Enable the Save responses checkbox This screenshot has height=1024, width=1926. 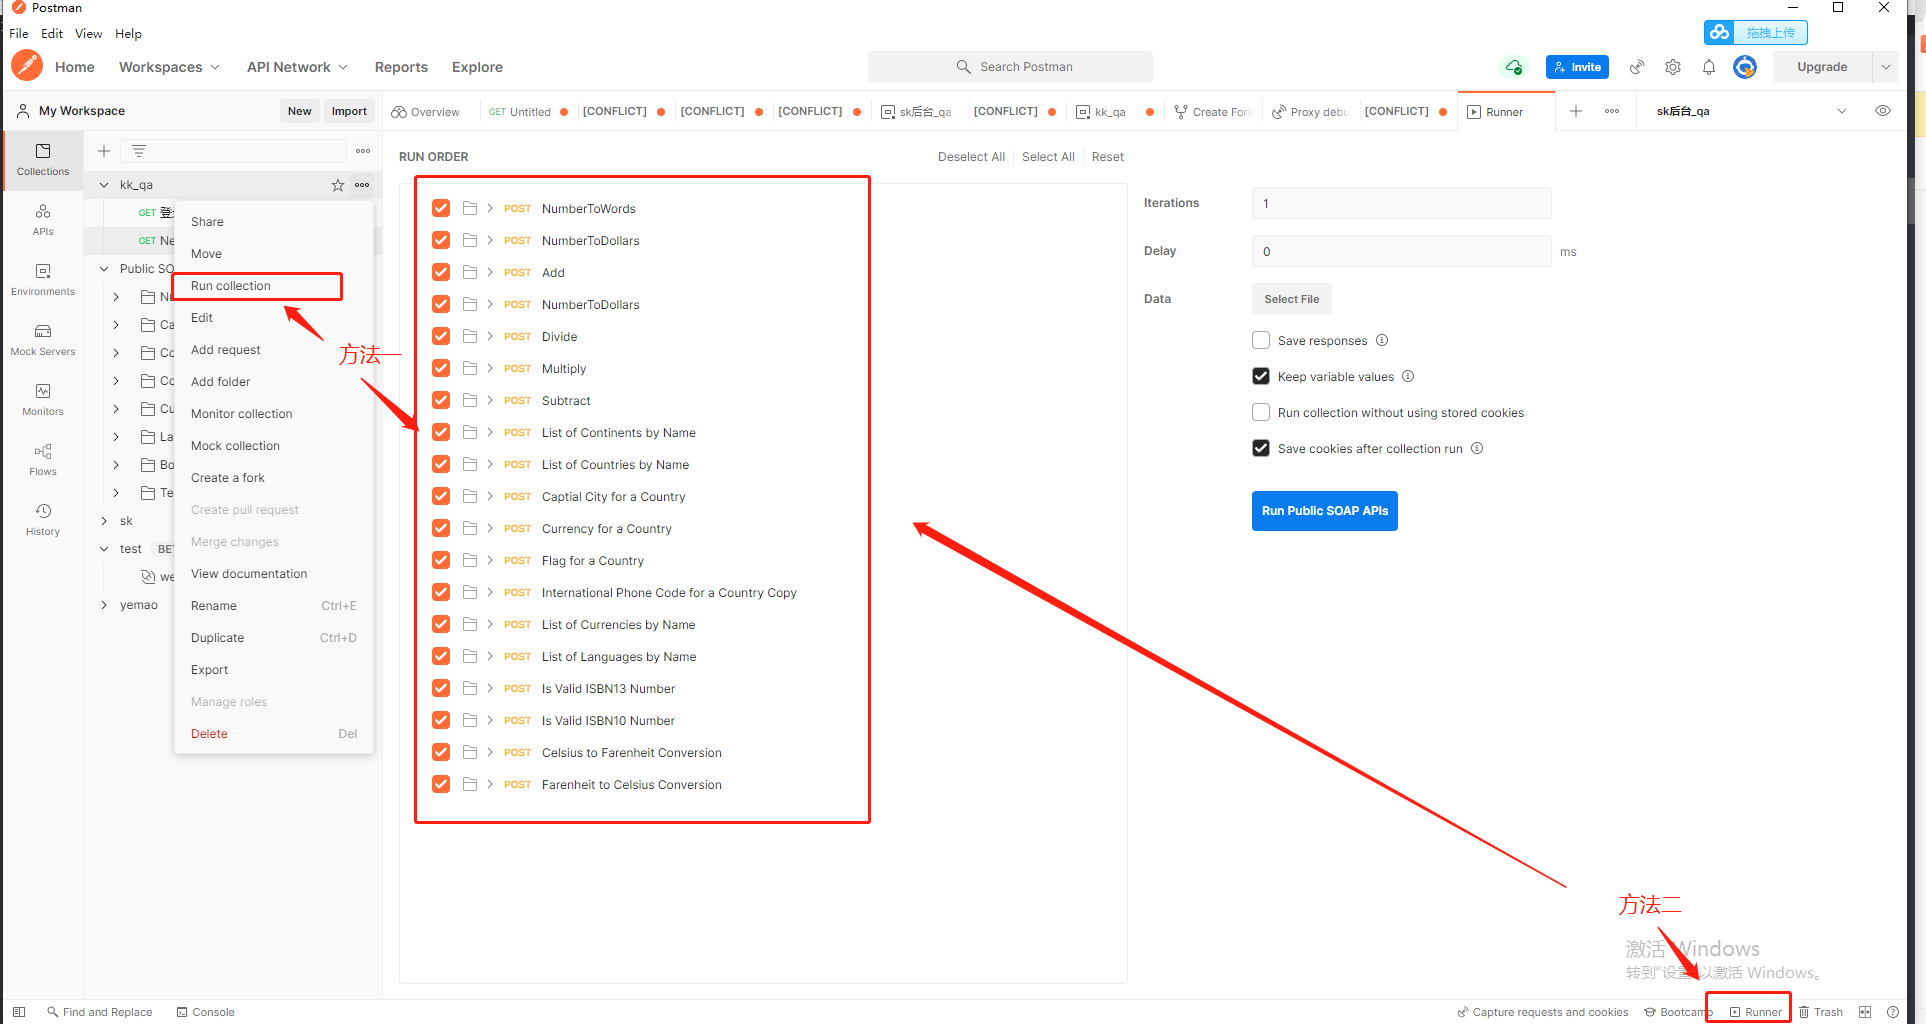pos(1261,340)
